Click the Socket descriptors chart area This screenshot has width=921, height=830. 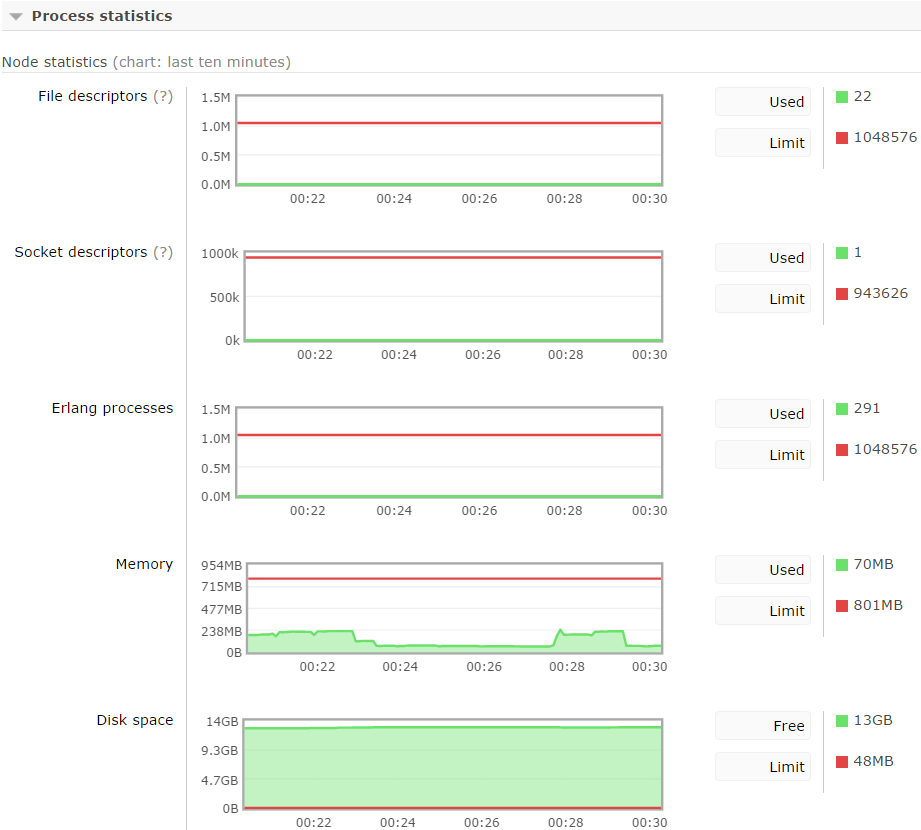click(453, 296)
